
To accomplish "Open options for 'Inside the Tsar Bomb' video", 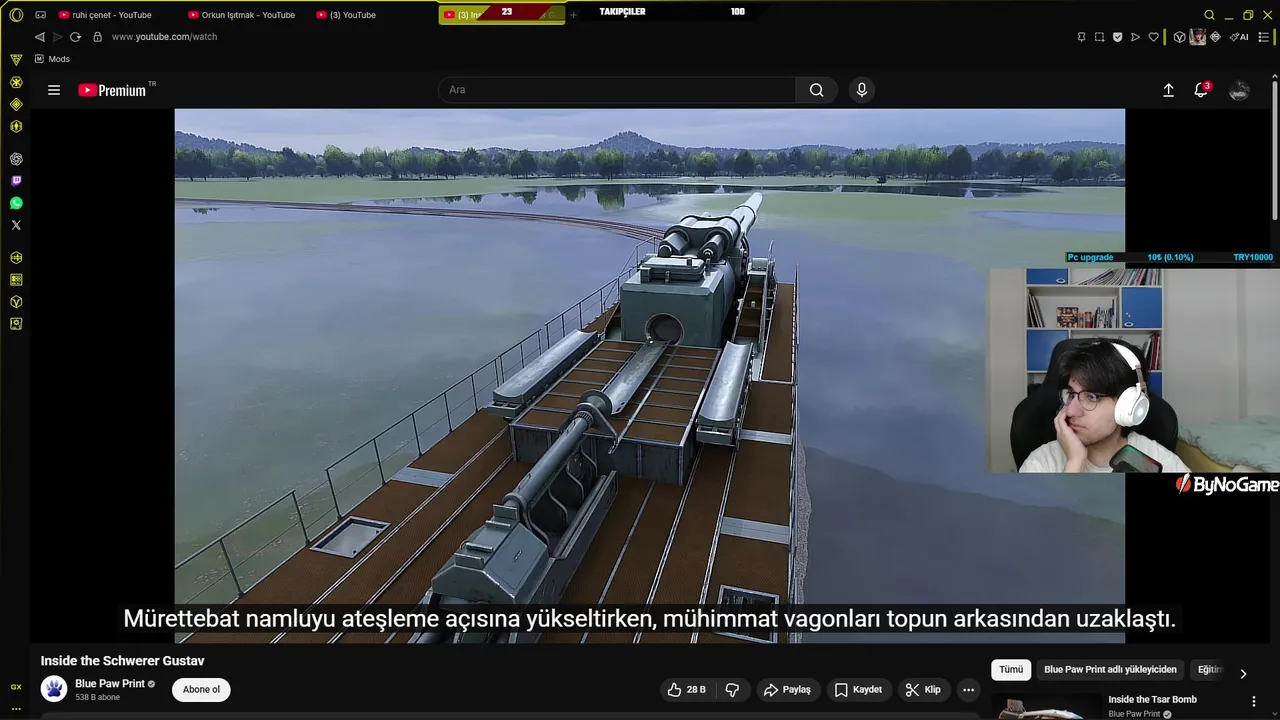I will pos(1254,702).
